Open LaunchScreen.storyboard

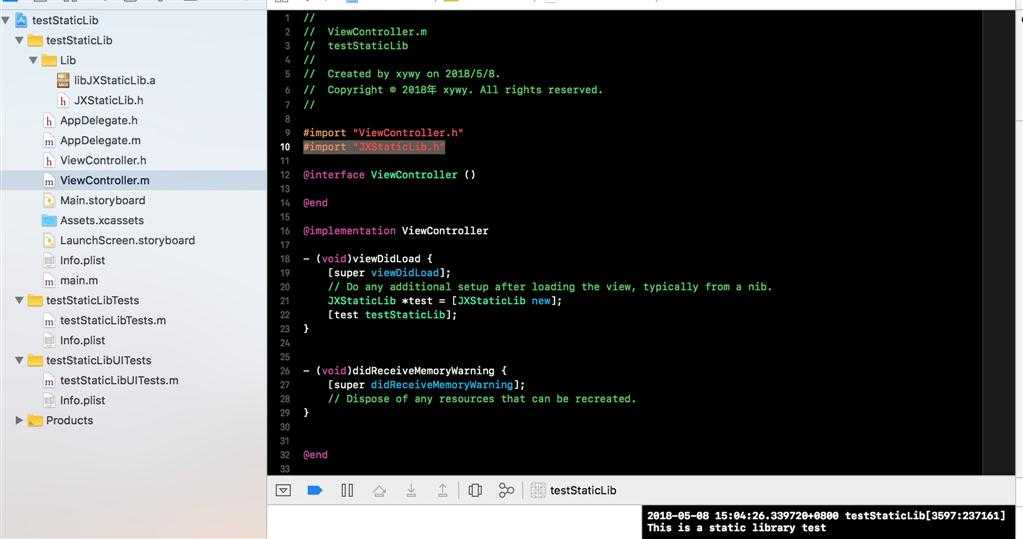[x=127, y=241]
